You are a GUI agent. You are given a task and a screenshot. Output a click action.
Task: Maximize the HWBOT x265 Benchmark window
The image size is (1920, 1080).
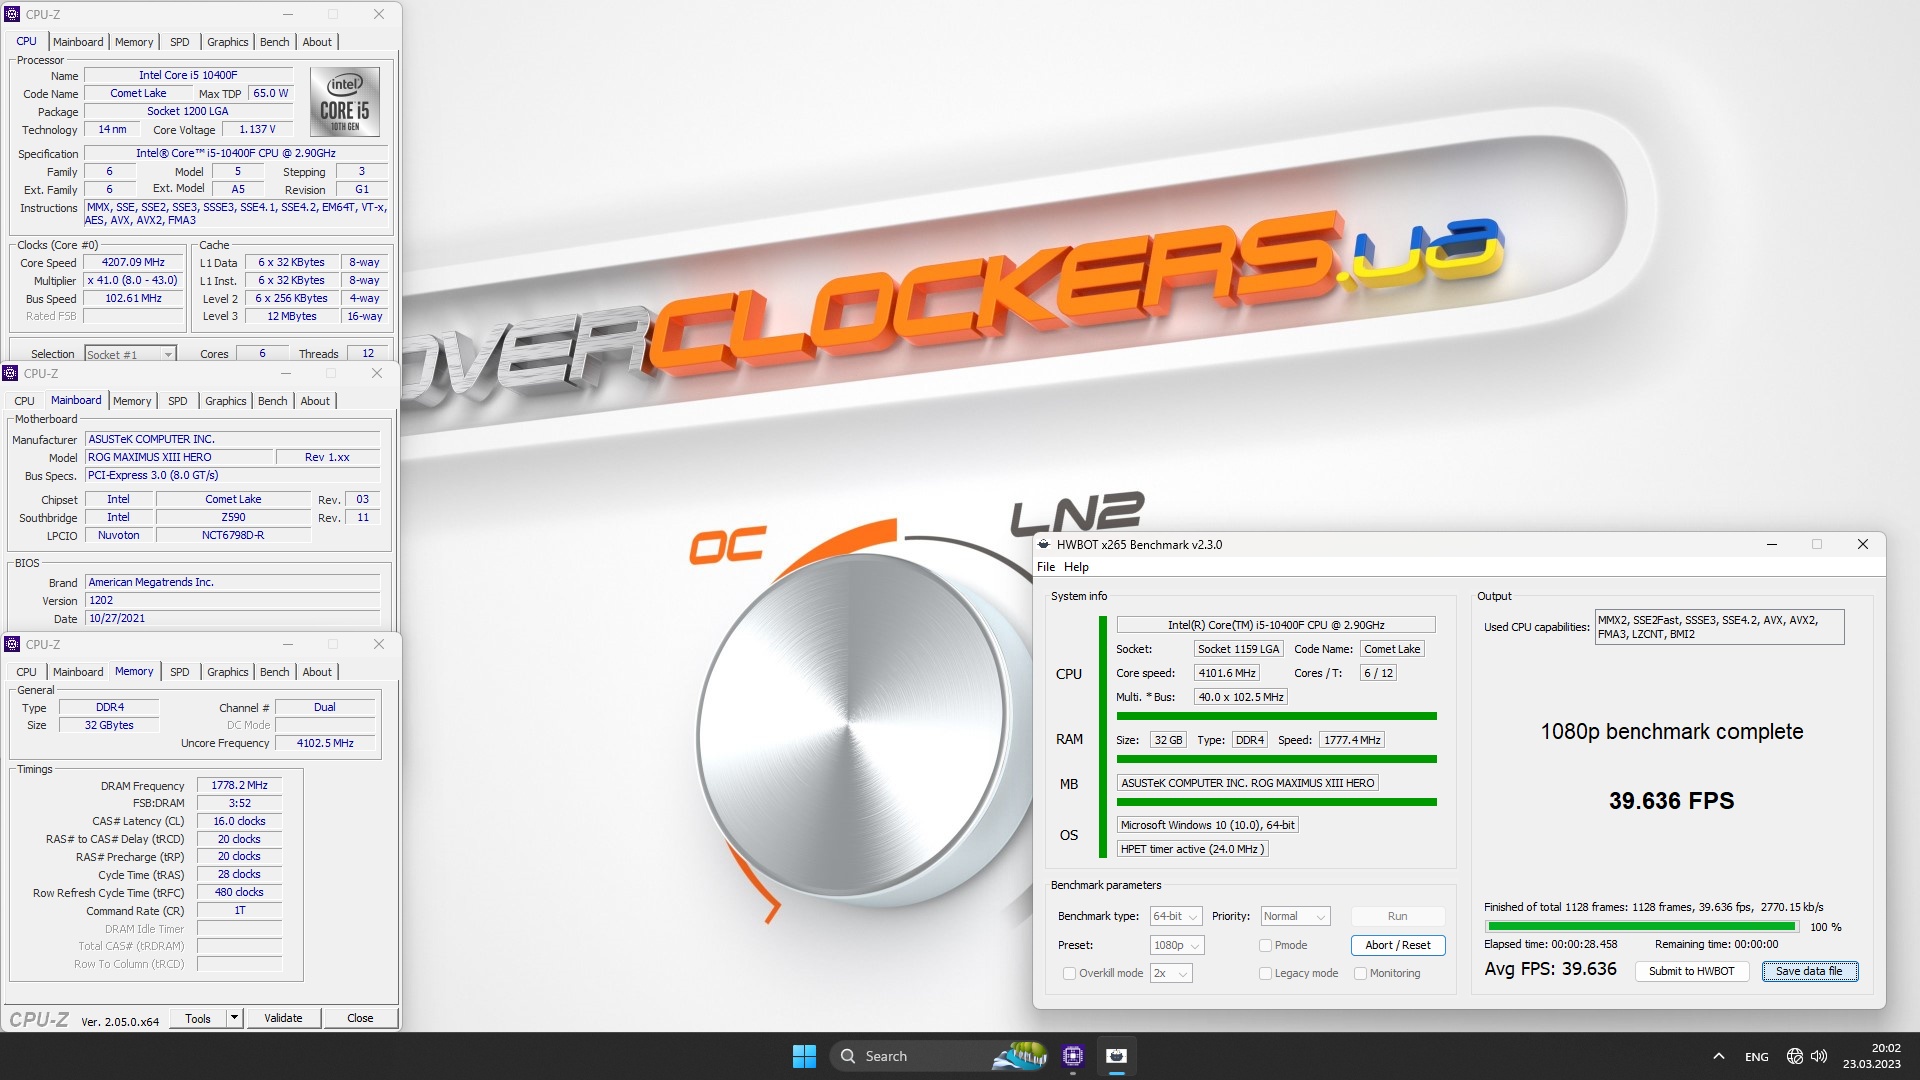(x=1817, y=545)
